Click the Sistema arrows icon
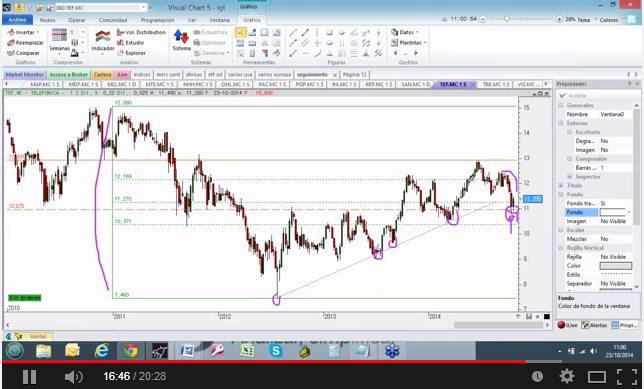The image size is (644, 389). (181, 37)
